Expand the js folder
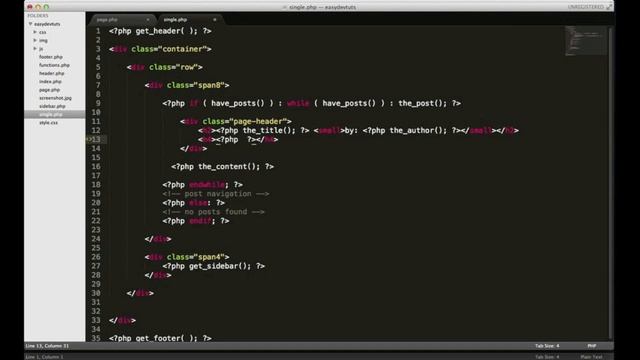Image resolution: width=640 pixels, height=360 pixels. (35, 48)
